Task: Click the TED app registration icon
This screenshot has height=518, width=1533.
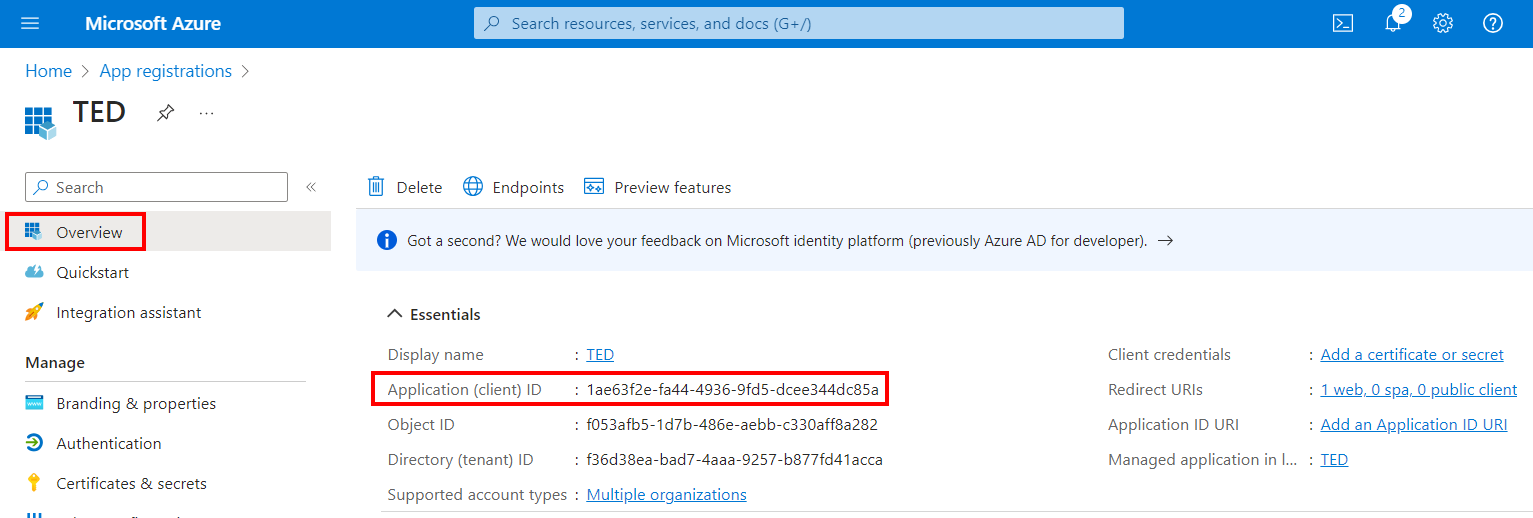Action: click(x=40, y=122)
